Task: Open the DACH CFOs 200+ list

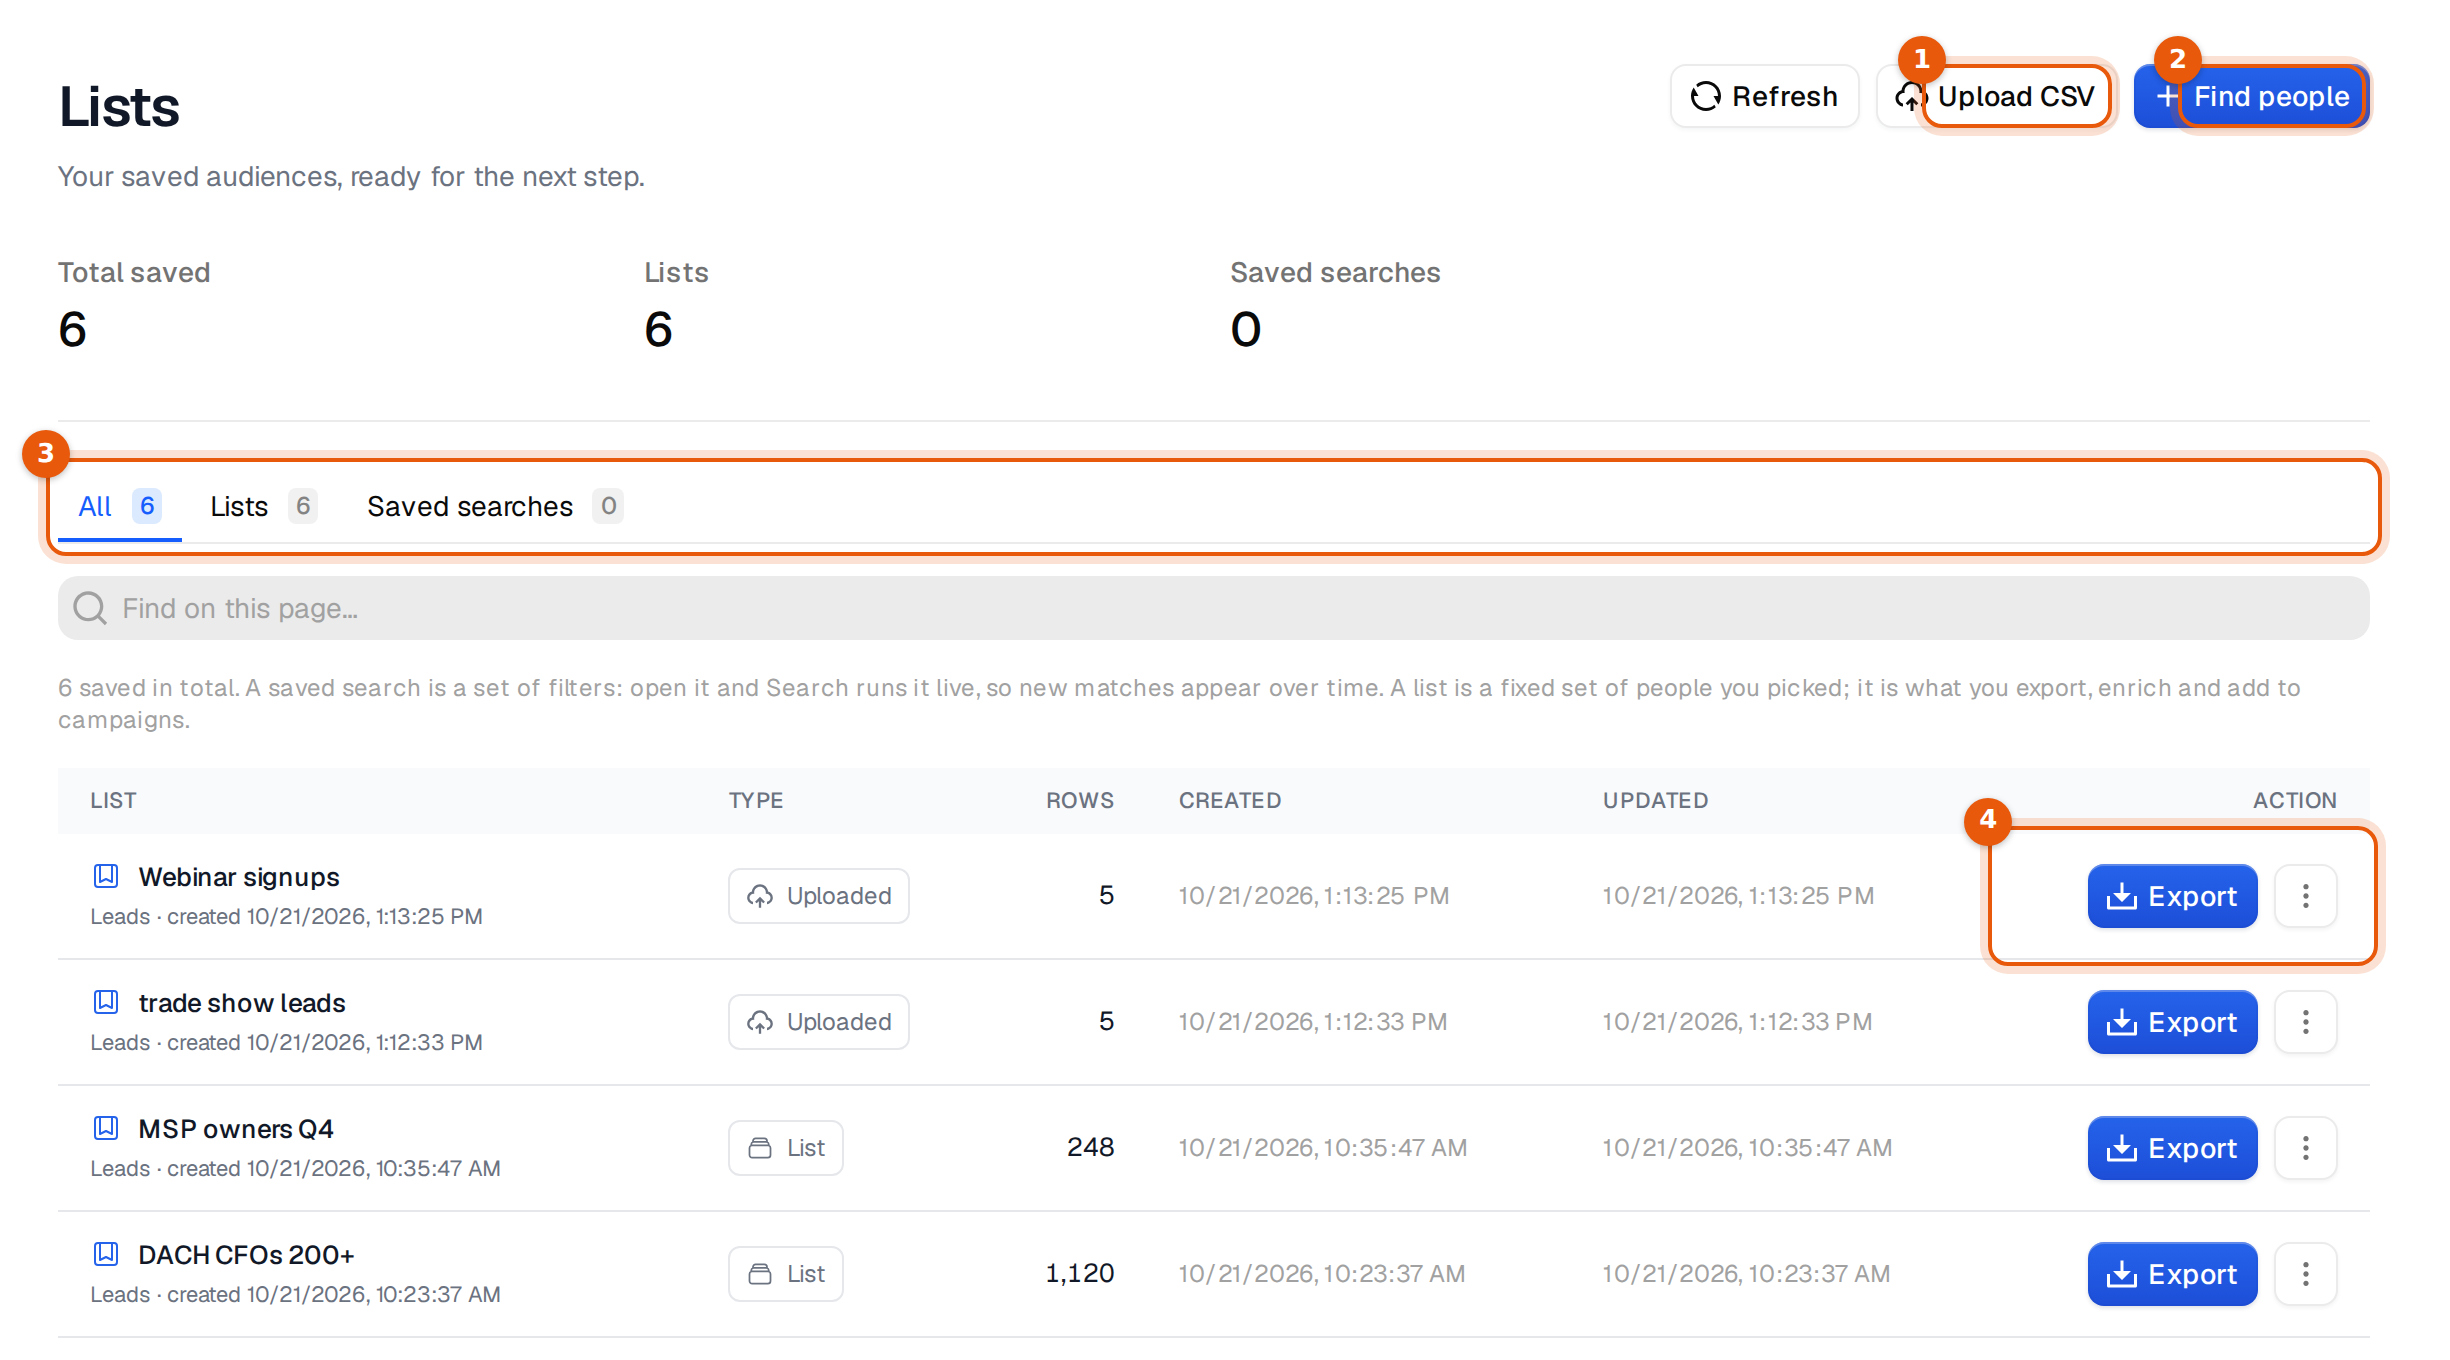Action: point(246,1255)
